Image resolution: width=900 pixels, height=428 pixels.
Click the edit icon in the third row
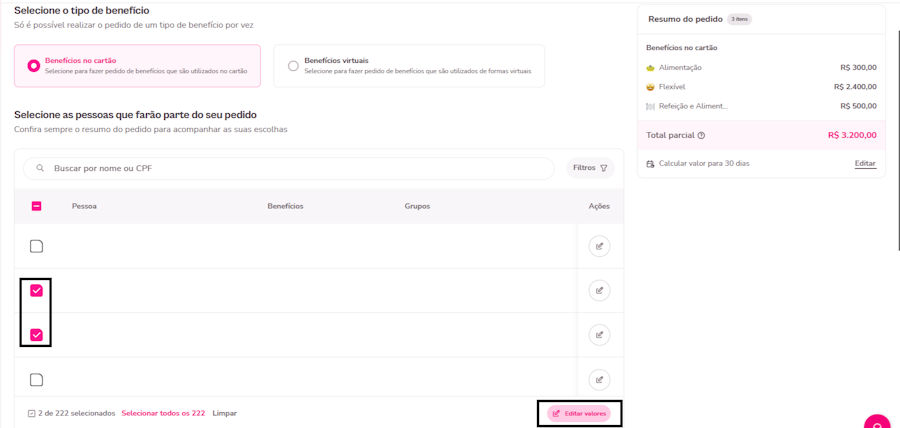coord(599,335)
